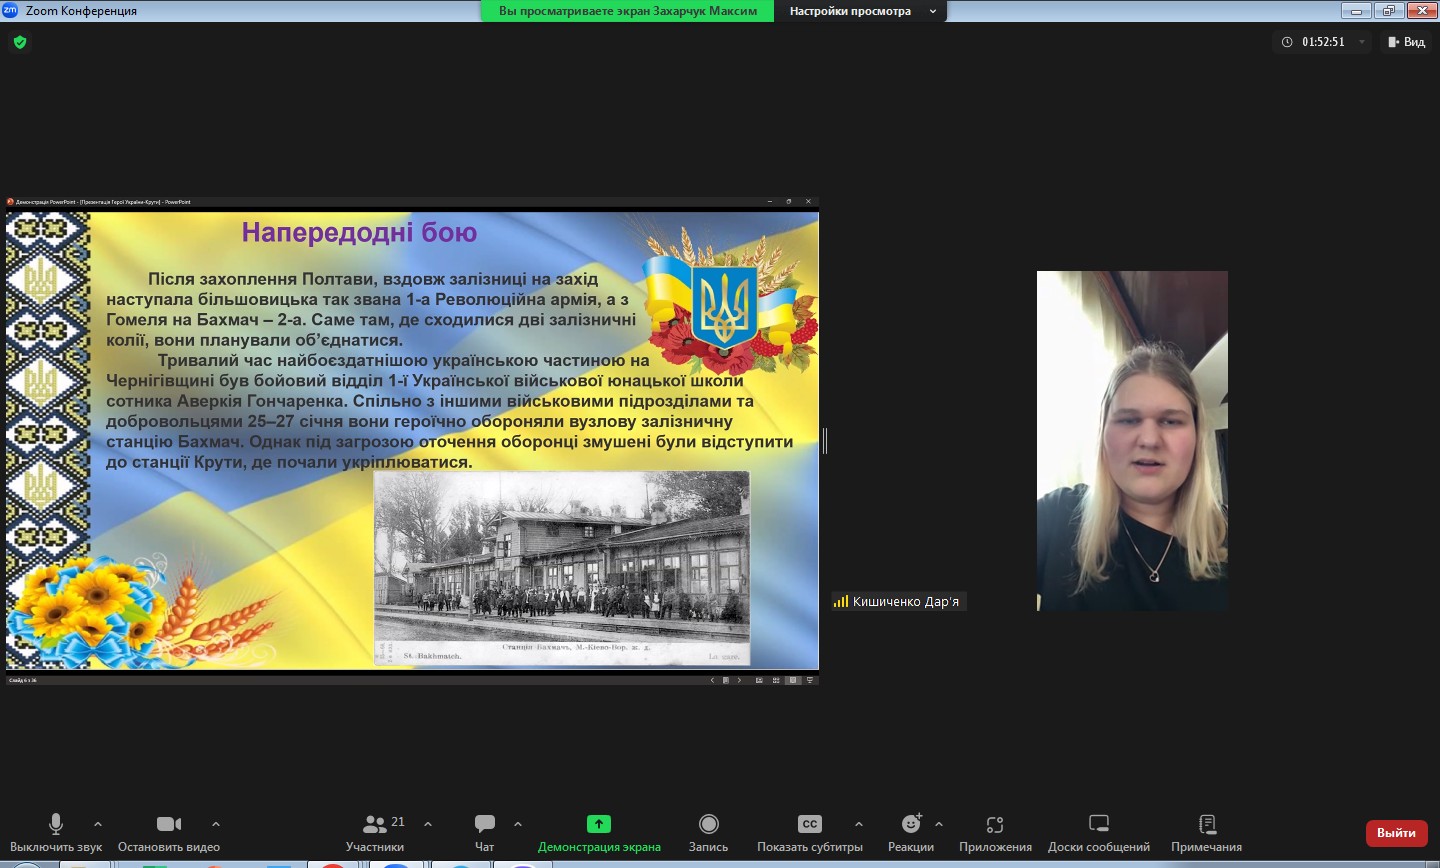The height and width of the screenshot is (868, 1440).
Task: Click the green Share Screen icon
Action: [598, 824]
